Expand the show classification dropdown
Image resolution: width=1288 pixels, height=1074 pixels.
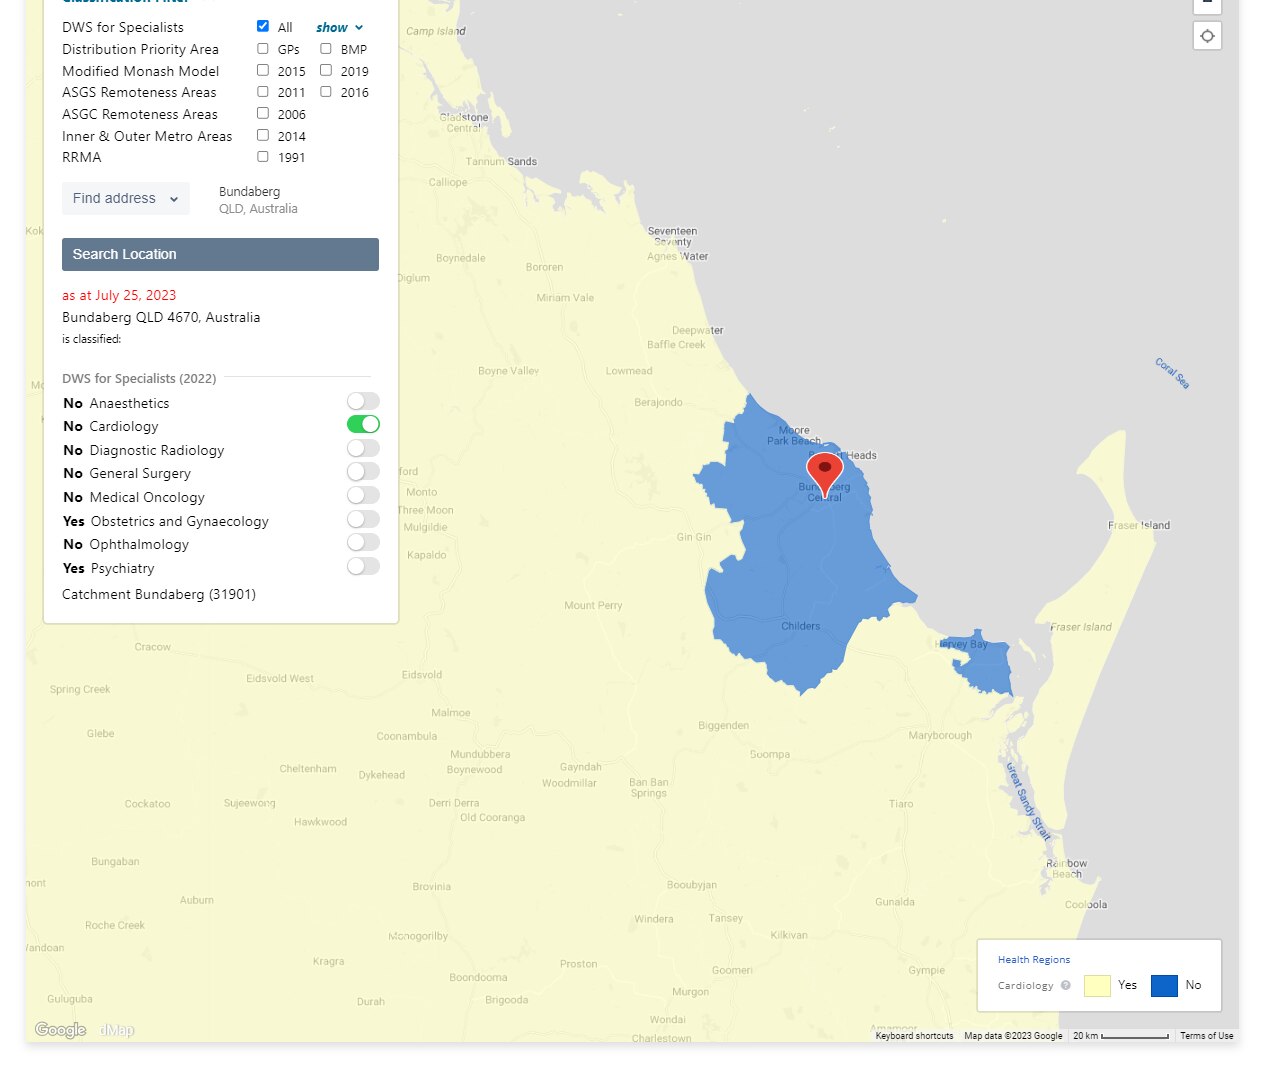(x=339, y=28)
